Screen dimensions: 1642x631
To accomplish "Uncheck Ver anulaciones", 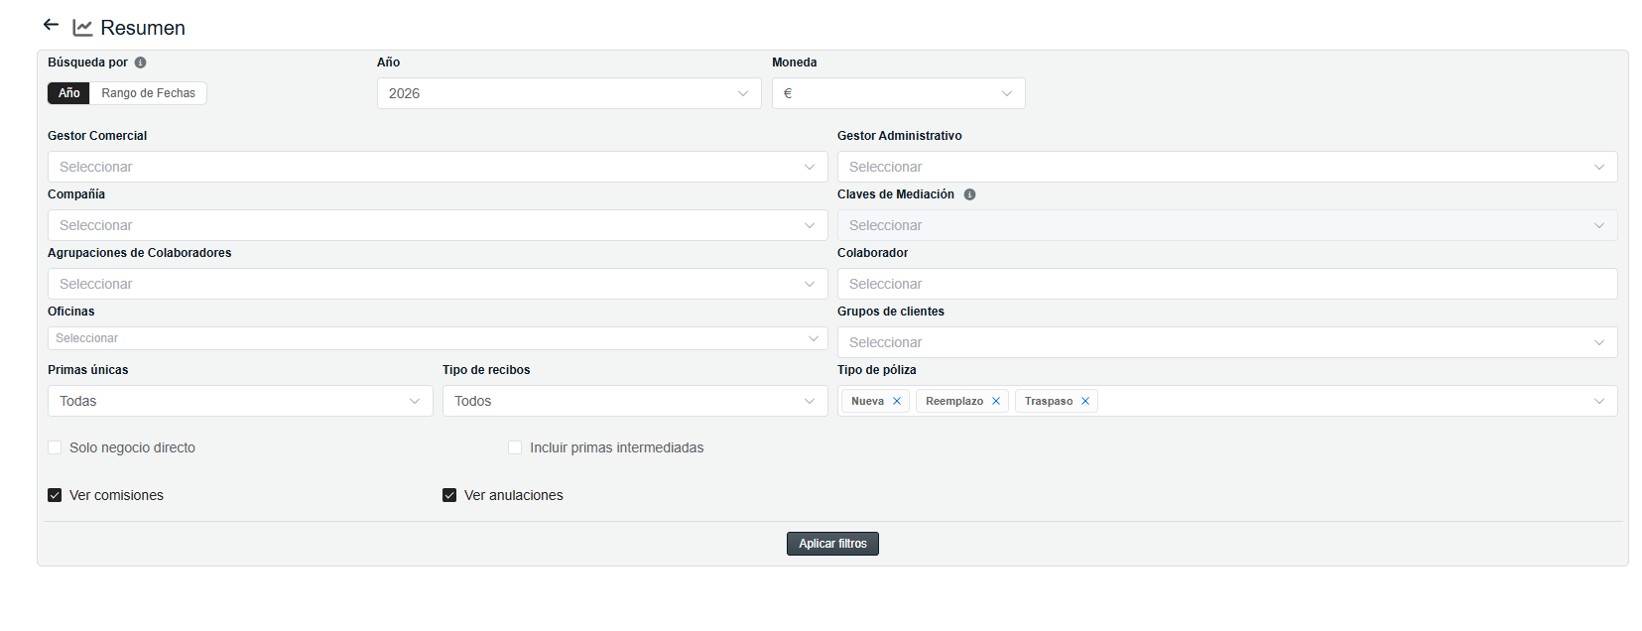I will click(x=449, y=495).
